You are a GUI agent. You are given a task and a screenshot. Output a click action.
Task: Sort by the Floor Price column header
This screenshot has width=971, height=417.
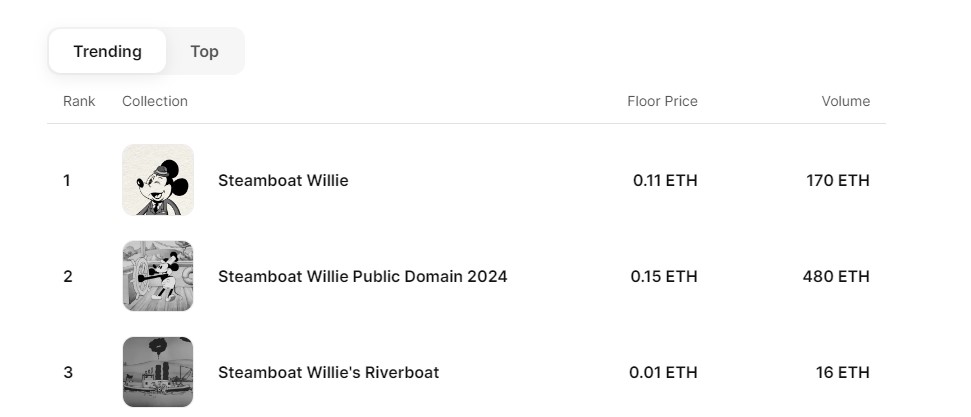point(662,101)
